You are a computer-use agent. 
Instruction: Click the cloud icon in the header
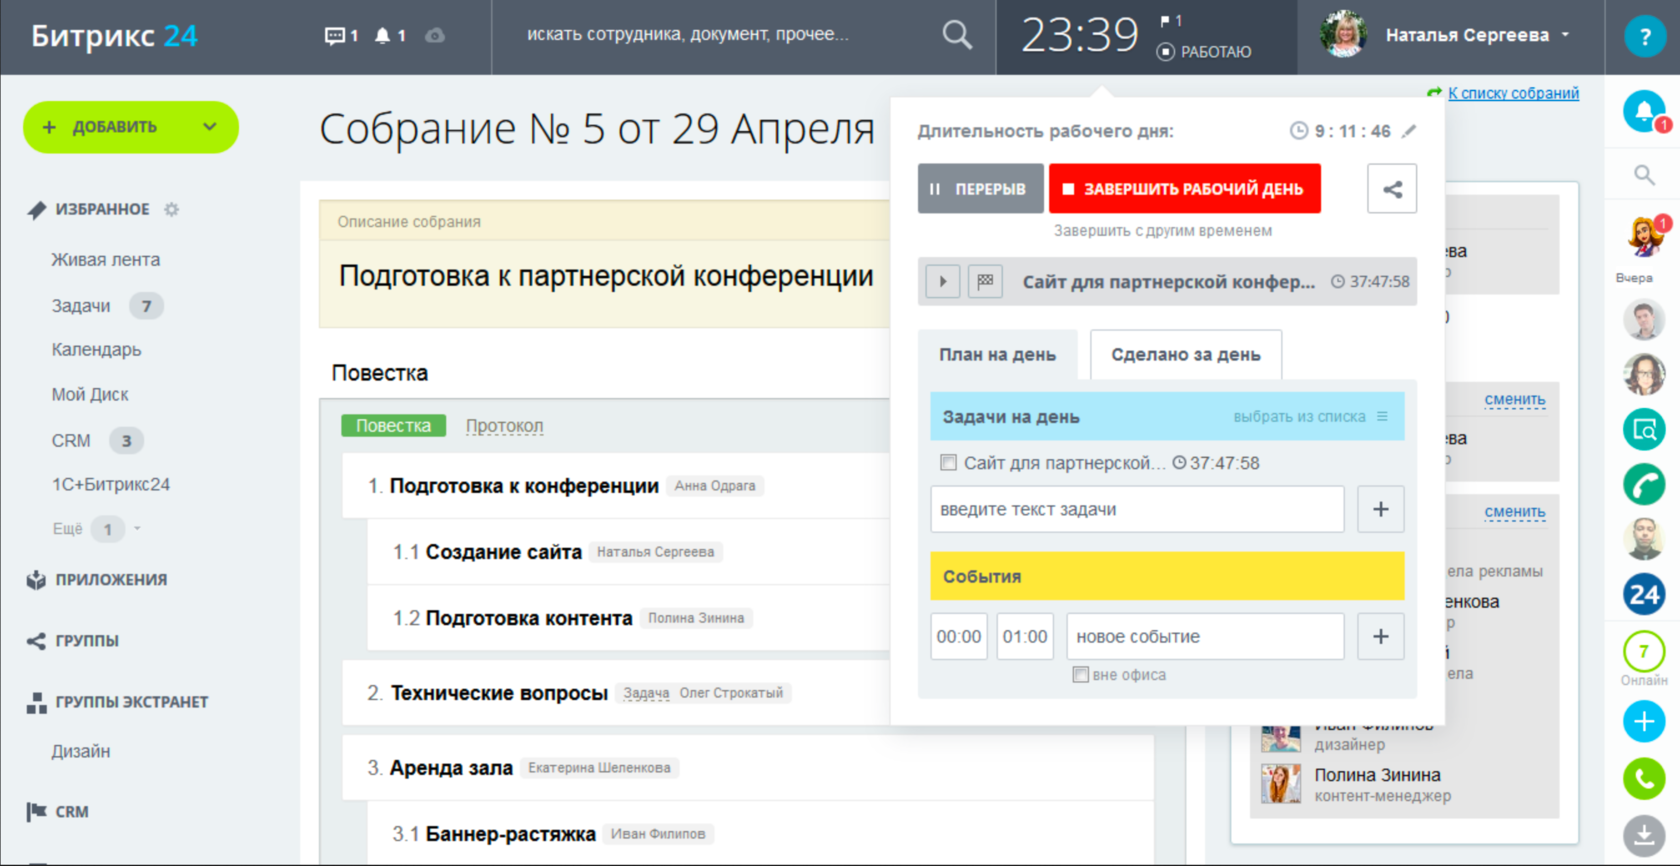click(x=435, y=36)
